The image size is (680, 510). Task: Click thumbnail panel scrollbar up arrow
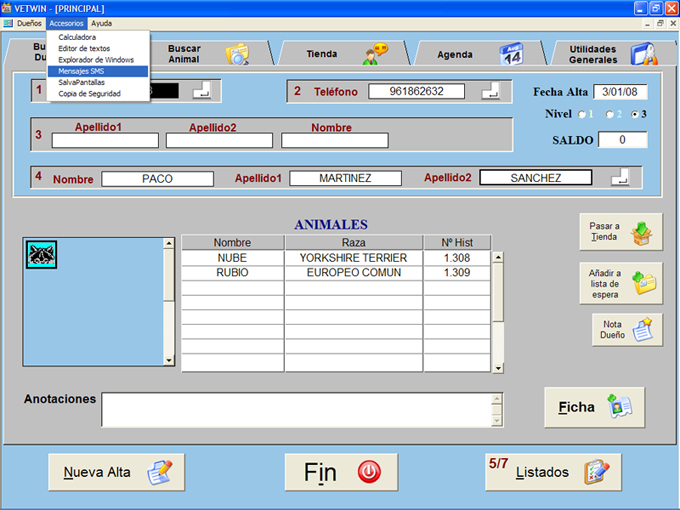tap(169, 243)
